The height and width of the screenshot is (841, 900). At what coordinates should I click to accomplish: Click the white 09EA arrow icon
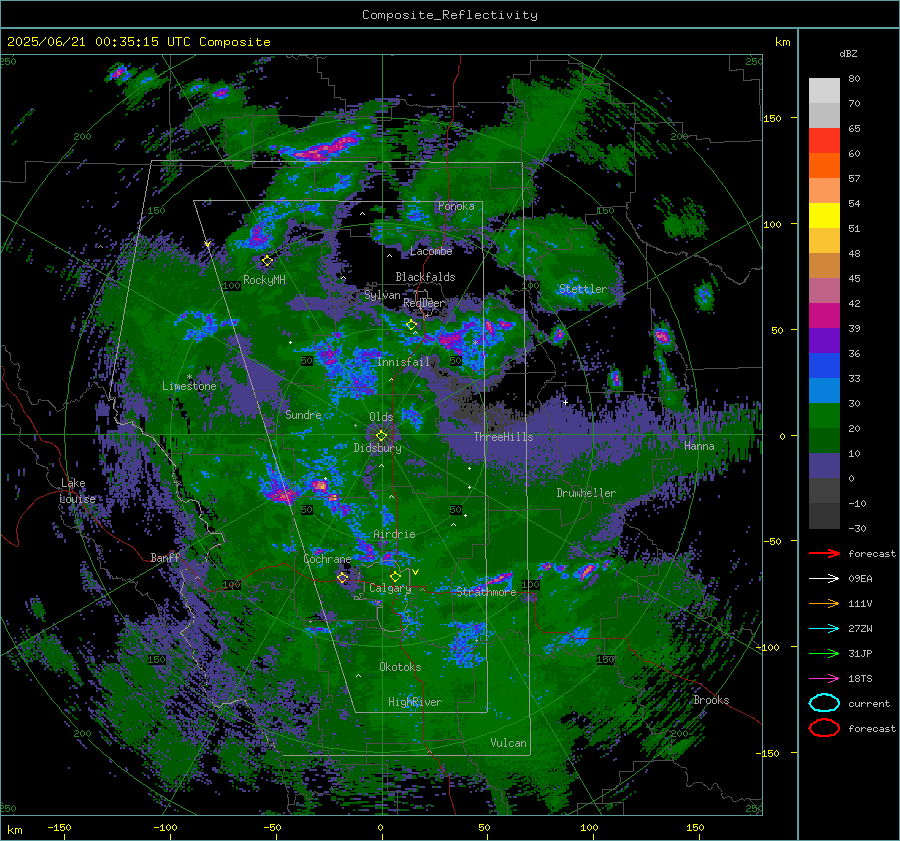click(824, 578)
